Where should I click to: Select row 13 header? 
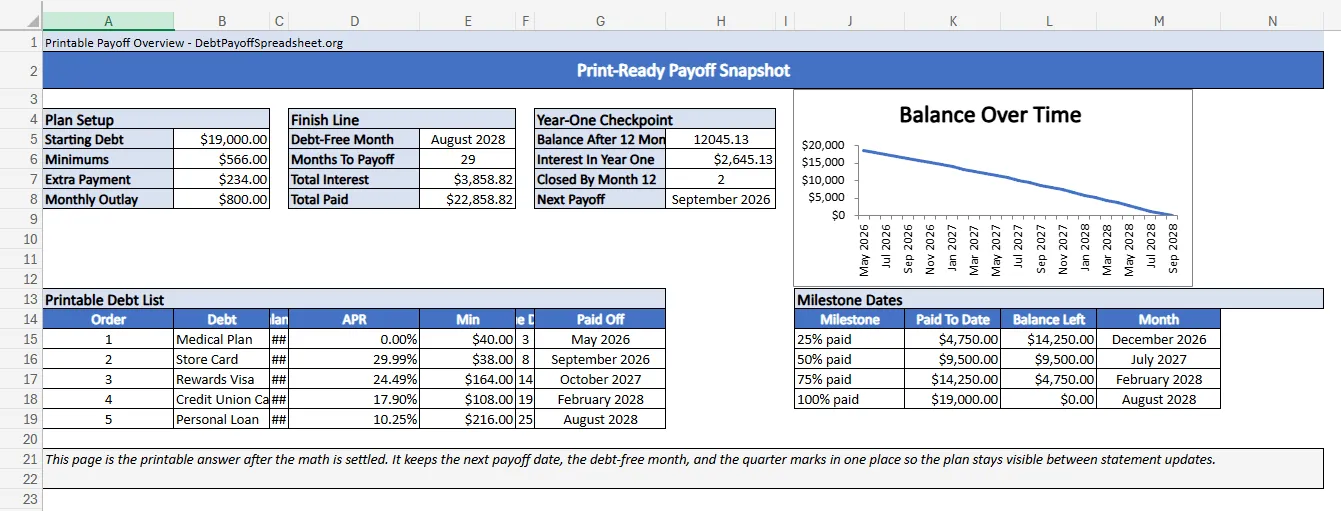click(21, 299)
